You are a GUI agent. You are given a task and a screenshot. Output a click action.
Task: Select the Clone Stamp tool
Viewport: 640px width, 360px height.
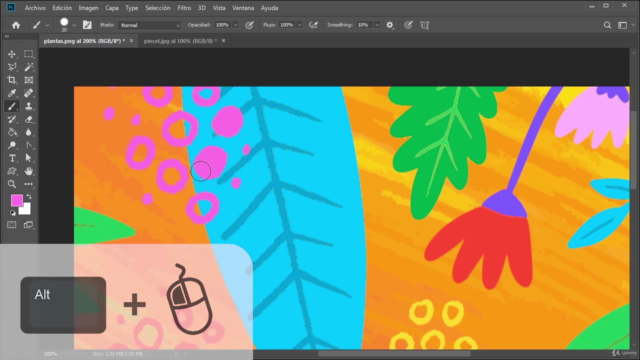click(x=29, y=106)
